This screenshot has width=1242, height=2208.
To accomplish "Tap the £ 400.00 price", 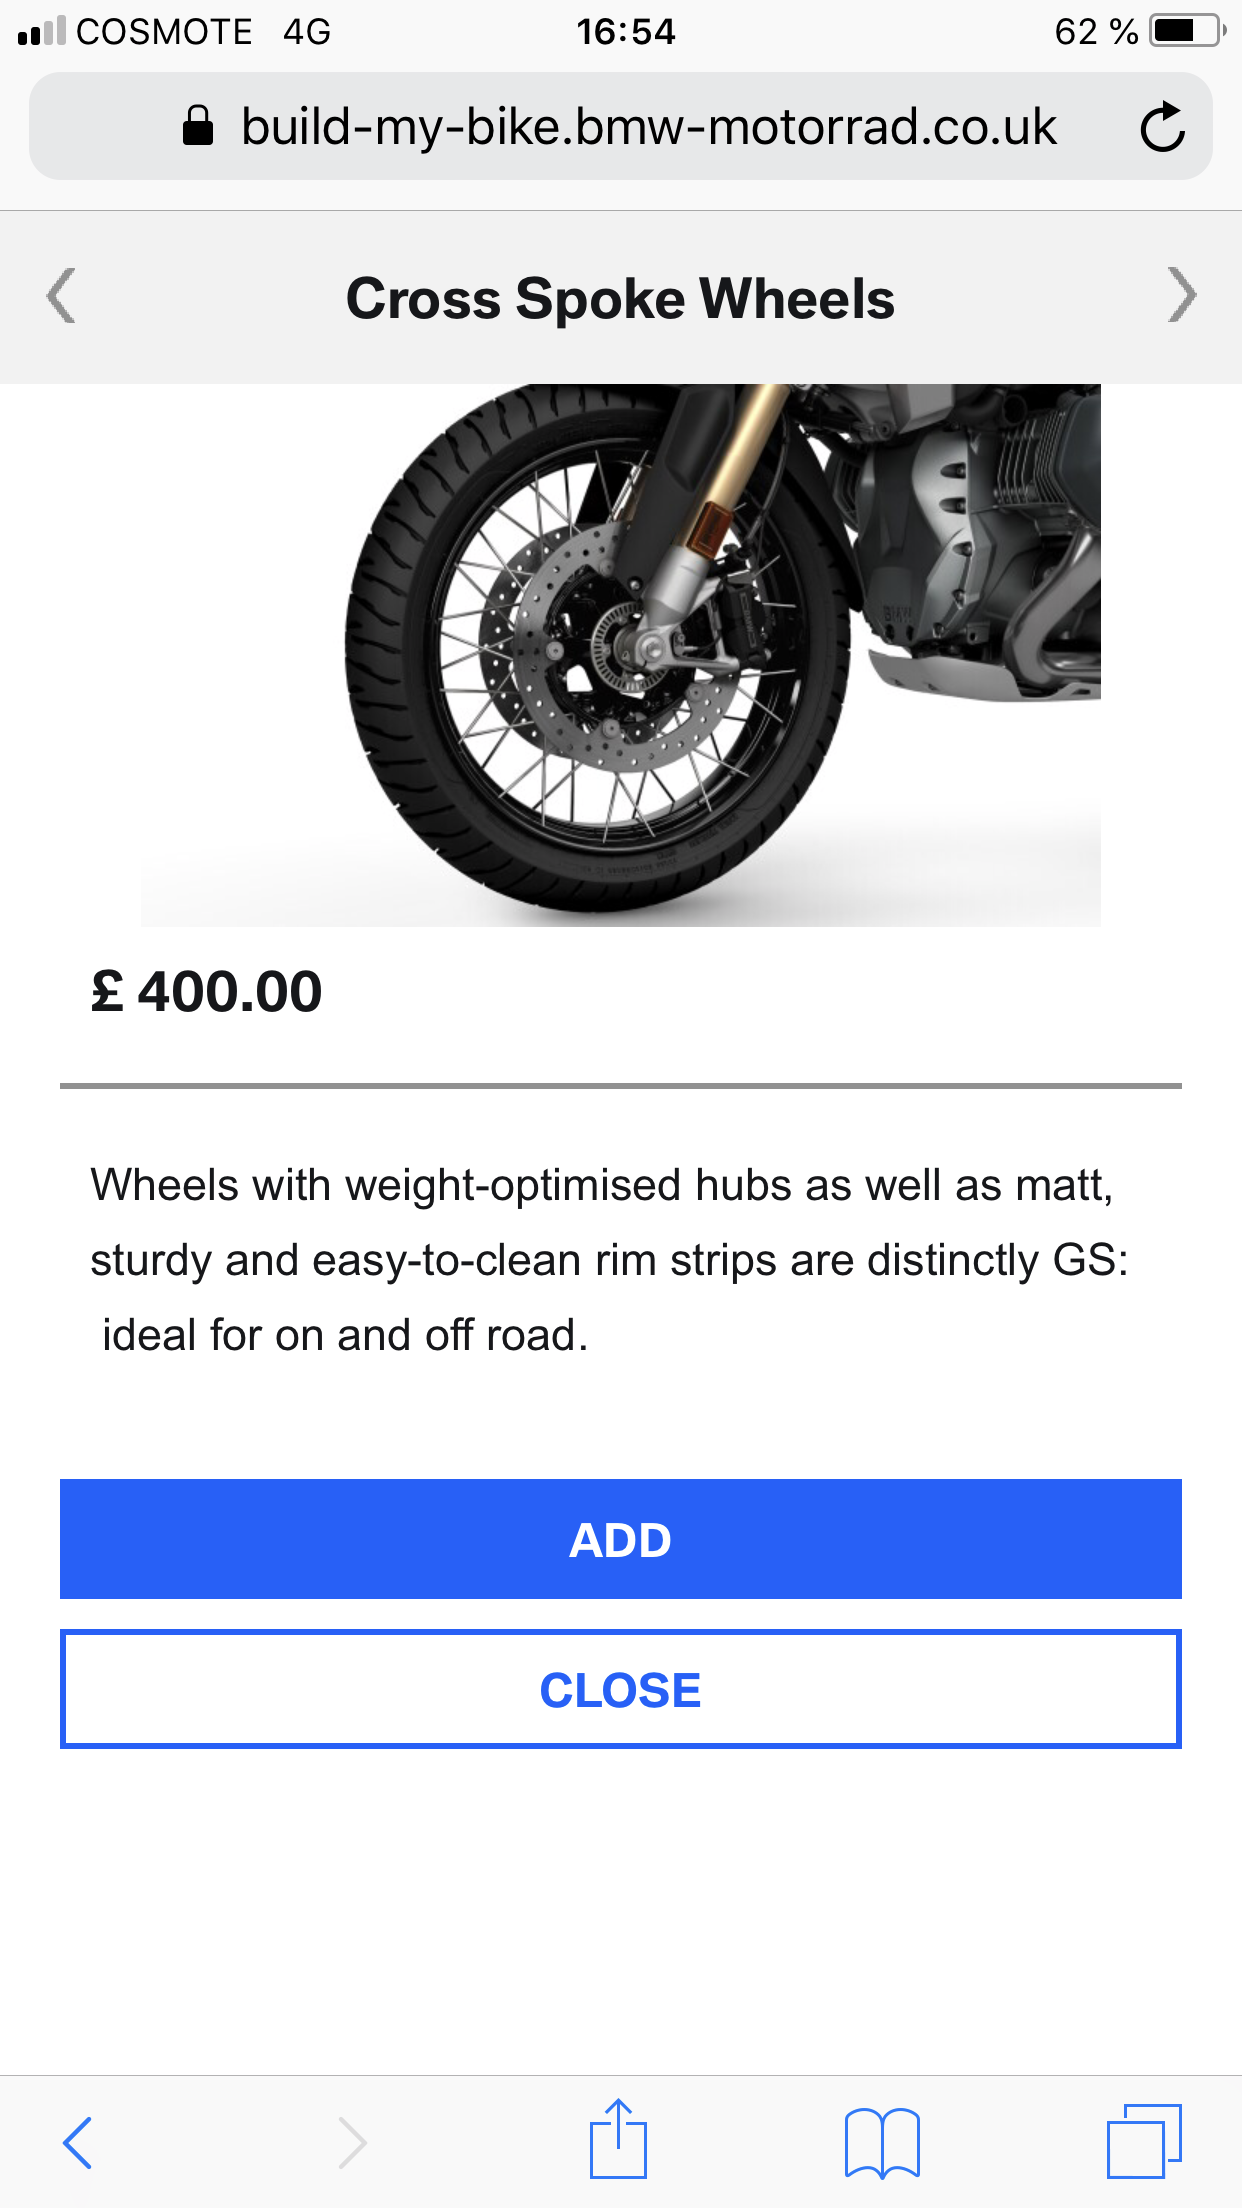I will [207, 992].
